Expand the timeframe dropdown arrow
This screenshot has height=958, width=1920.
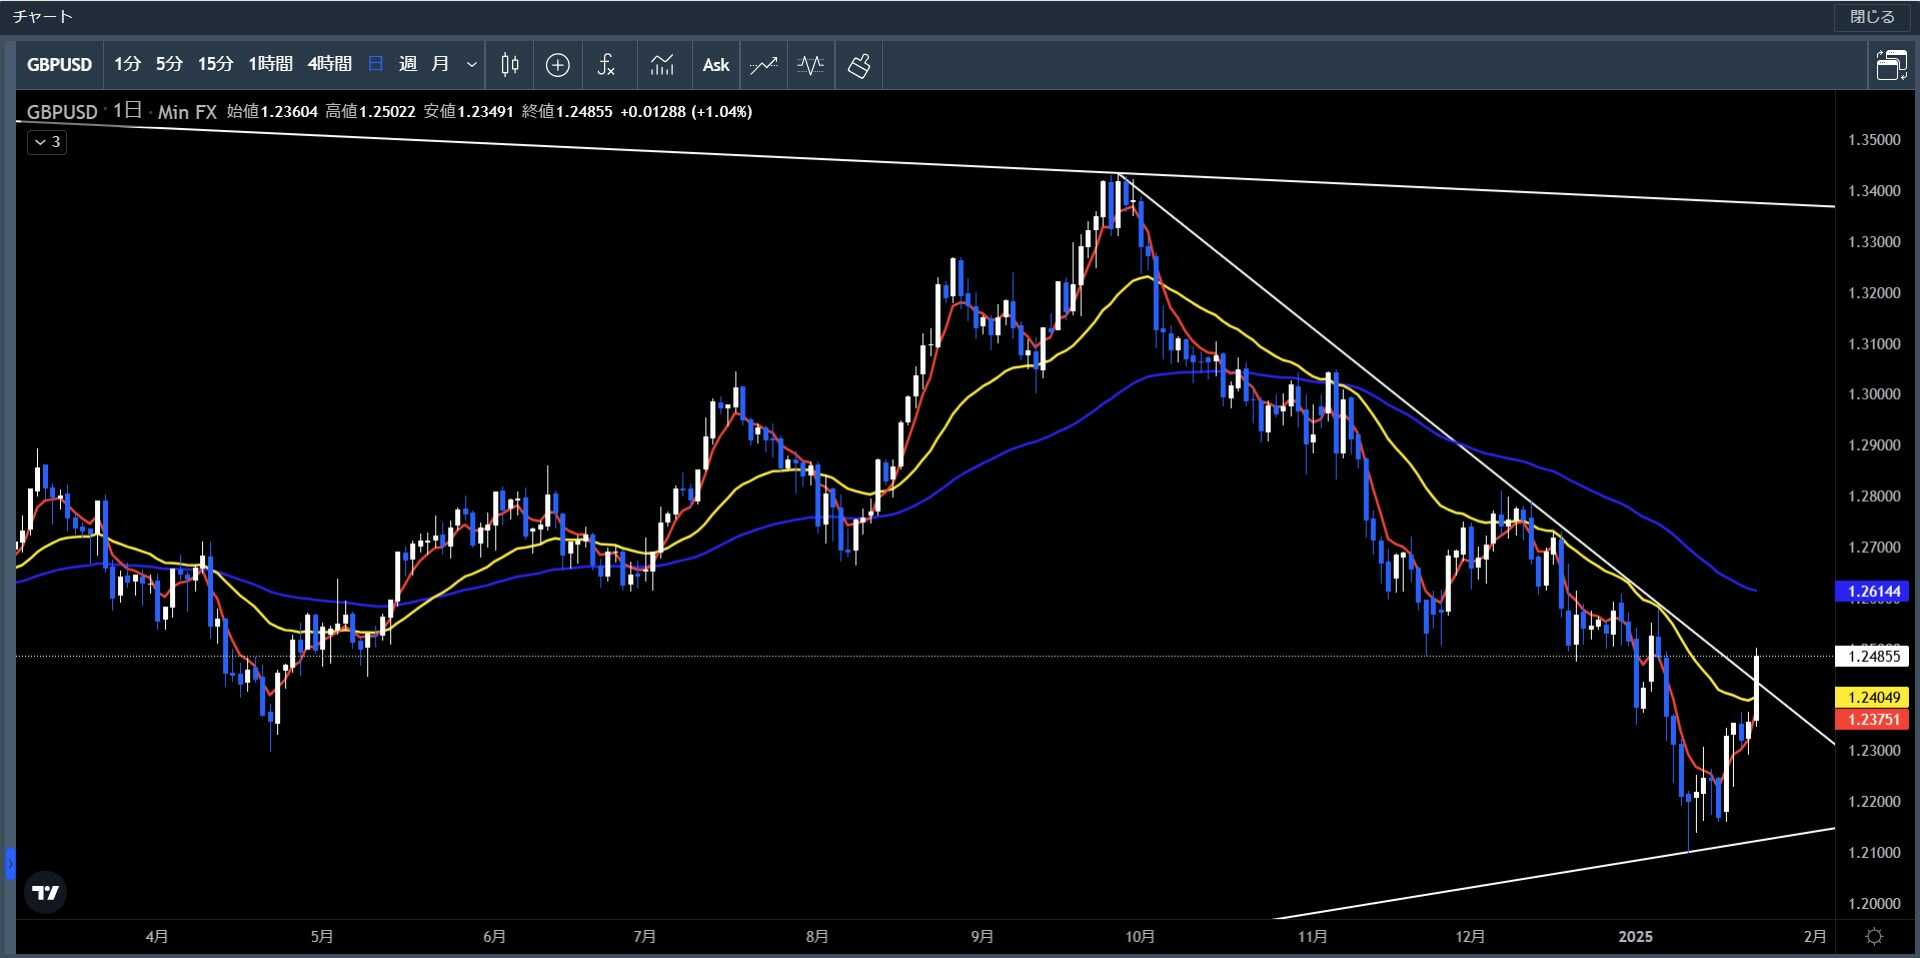coord(471,65)
